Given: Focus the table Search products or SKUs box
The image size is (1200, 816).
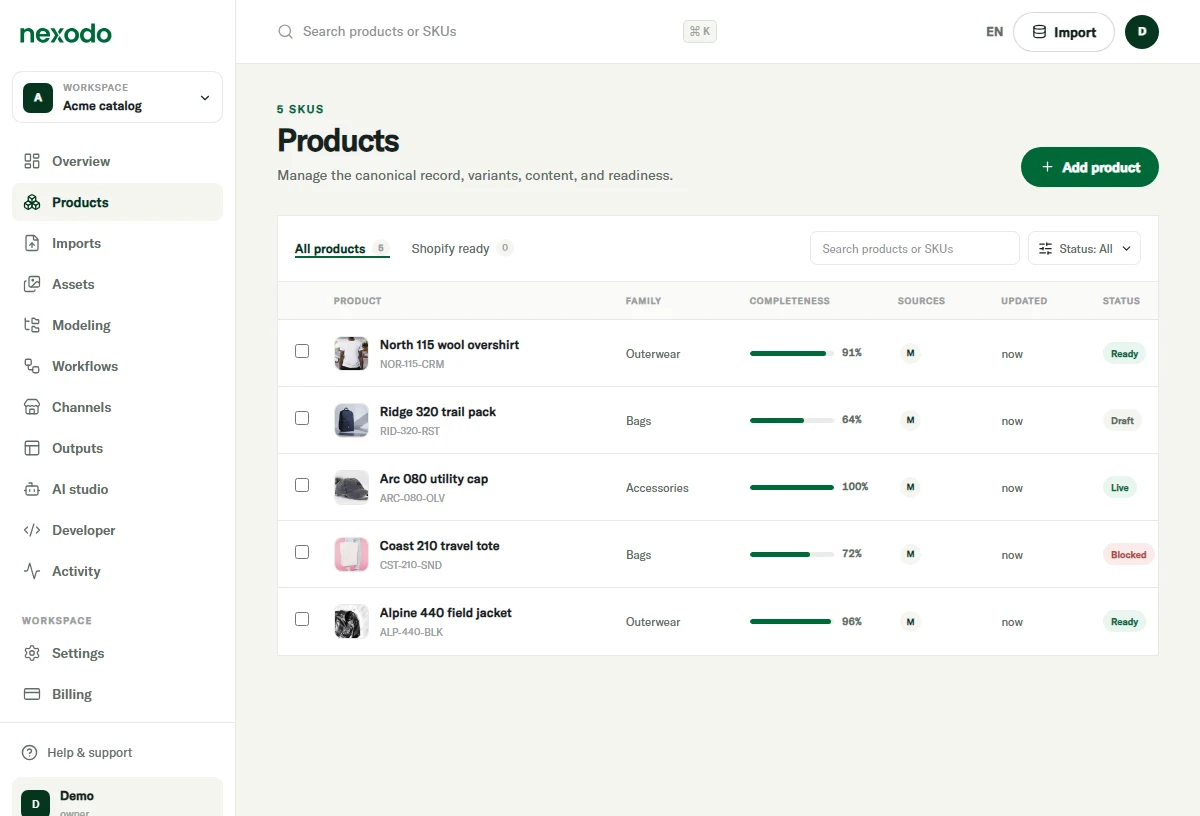Looking at the screenshot, I should (x=915, y=249).
